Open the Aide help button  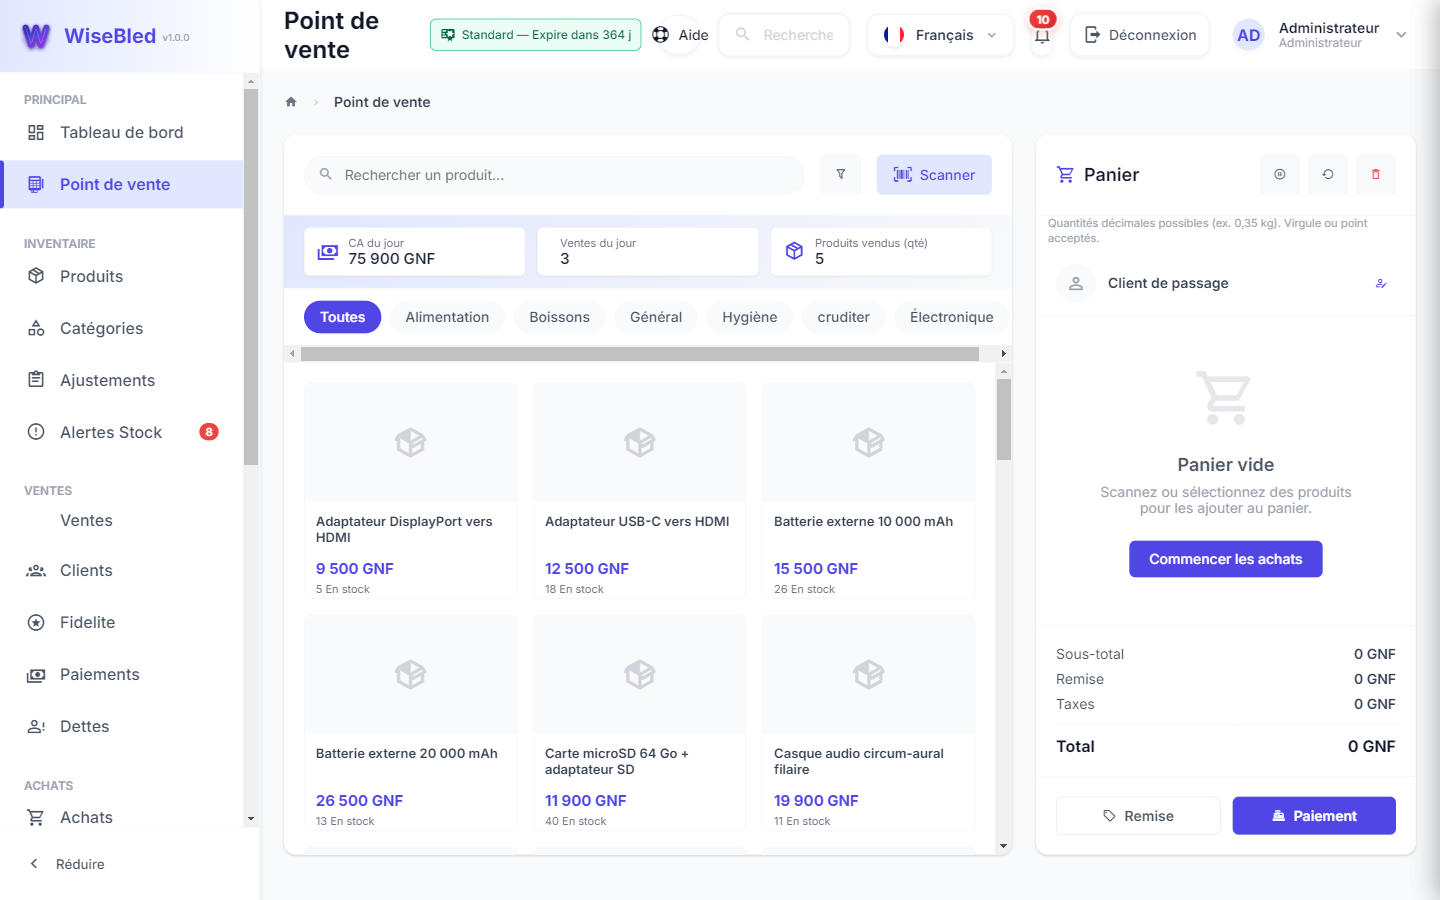[x=680, y=35]
